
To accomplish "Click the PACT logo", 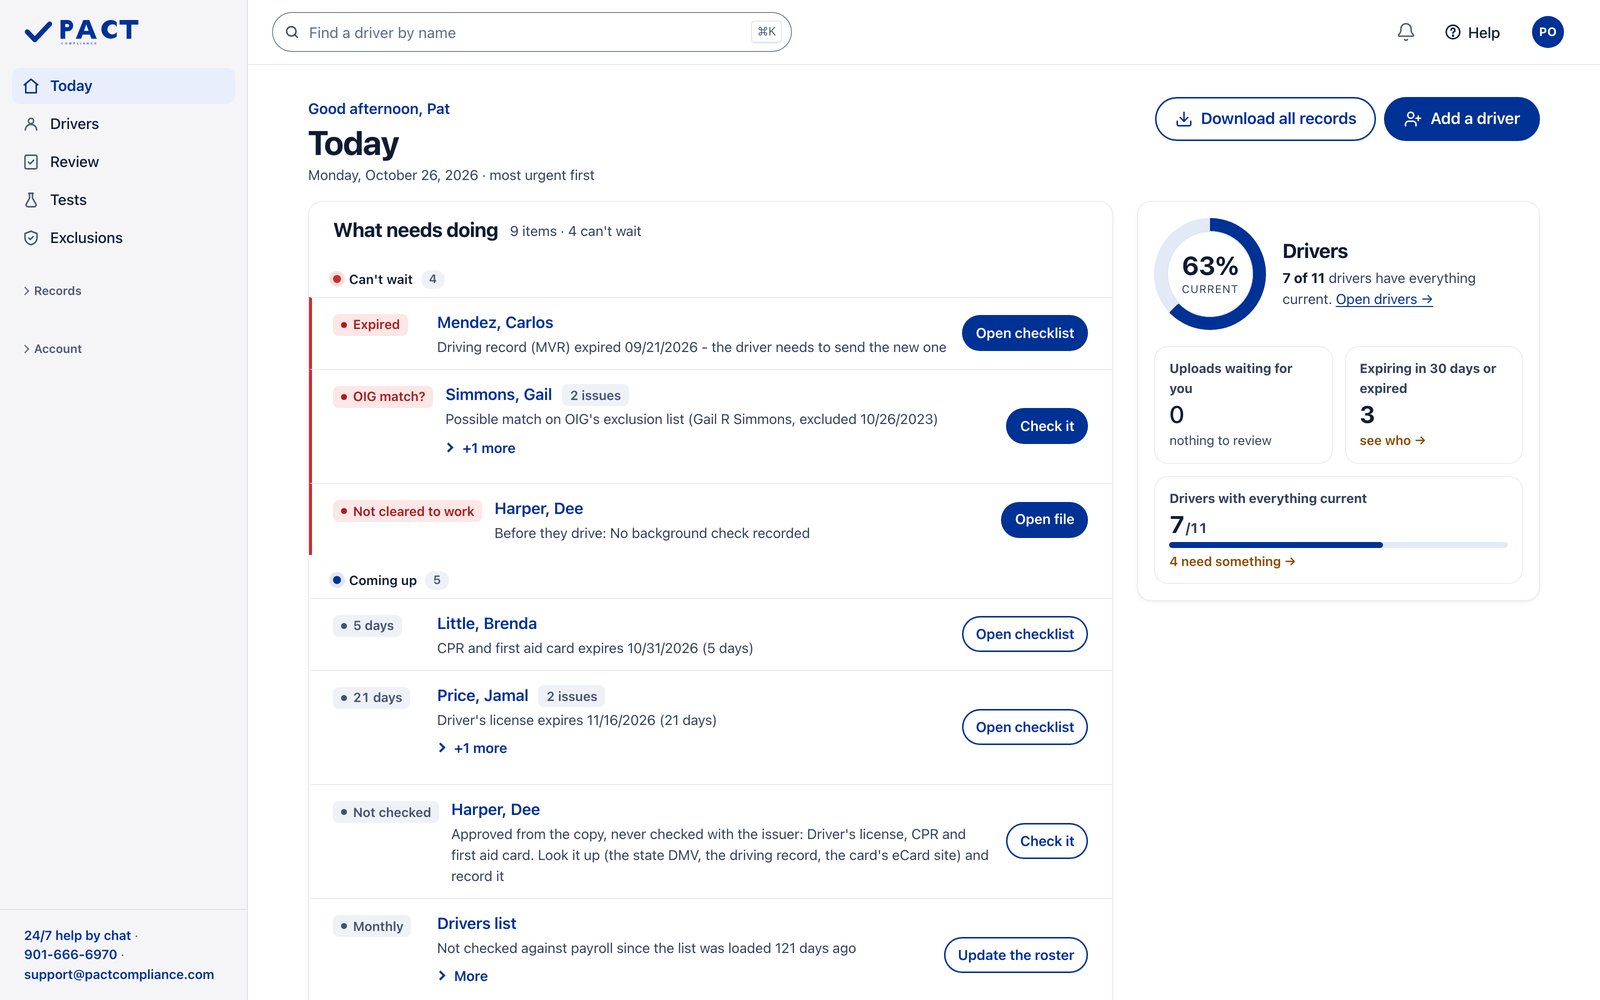I will [81, 32].
